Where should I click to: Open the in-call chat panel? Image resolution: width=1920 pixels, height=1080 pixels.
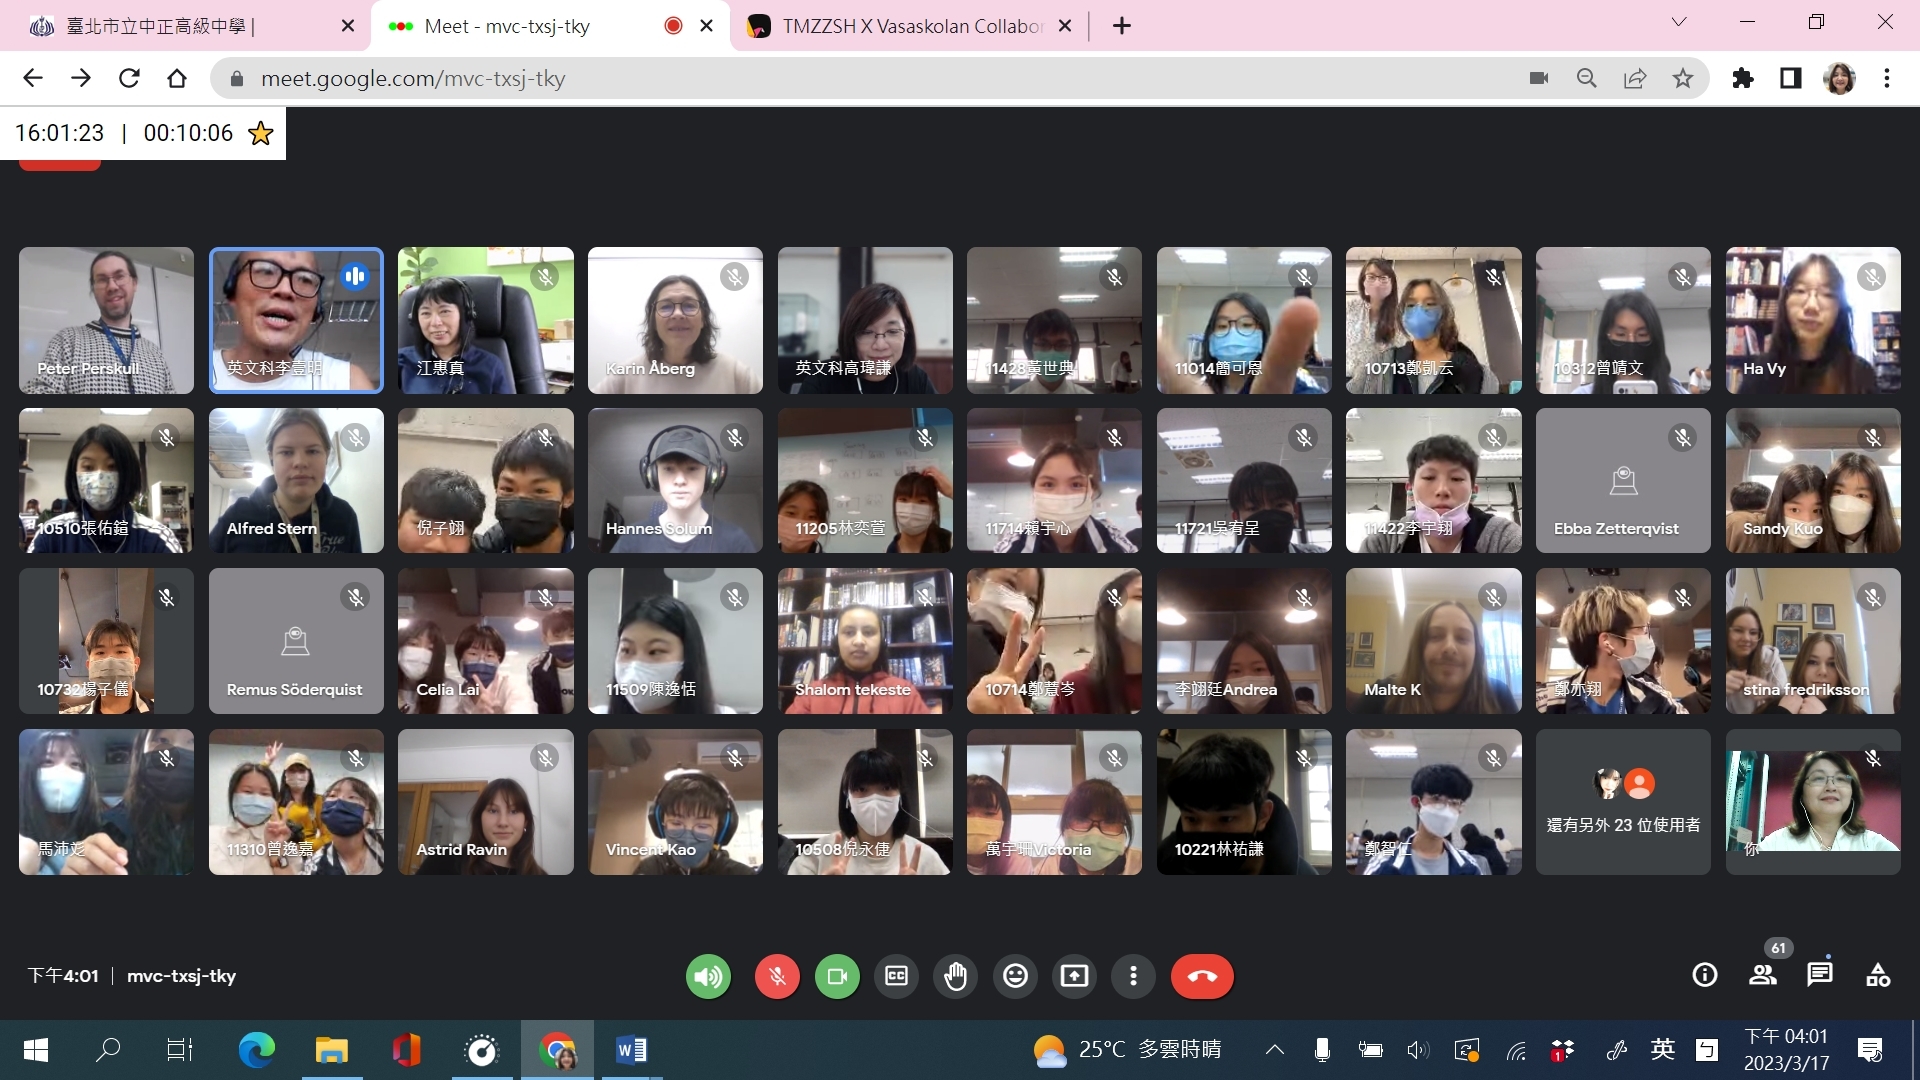coord(1820,975)
